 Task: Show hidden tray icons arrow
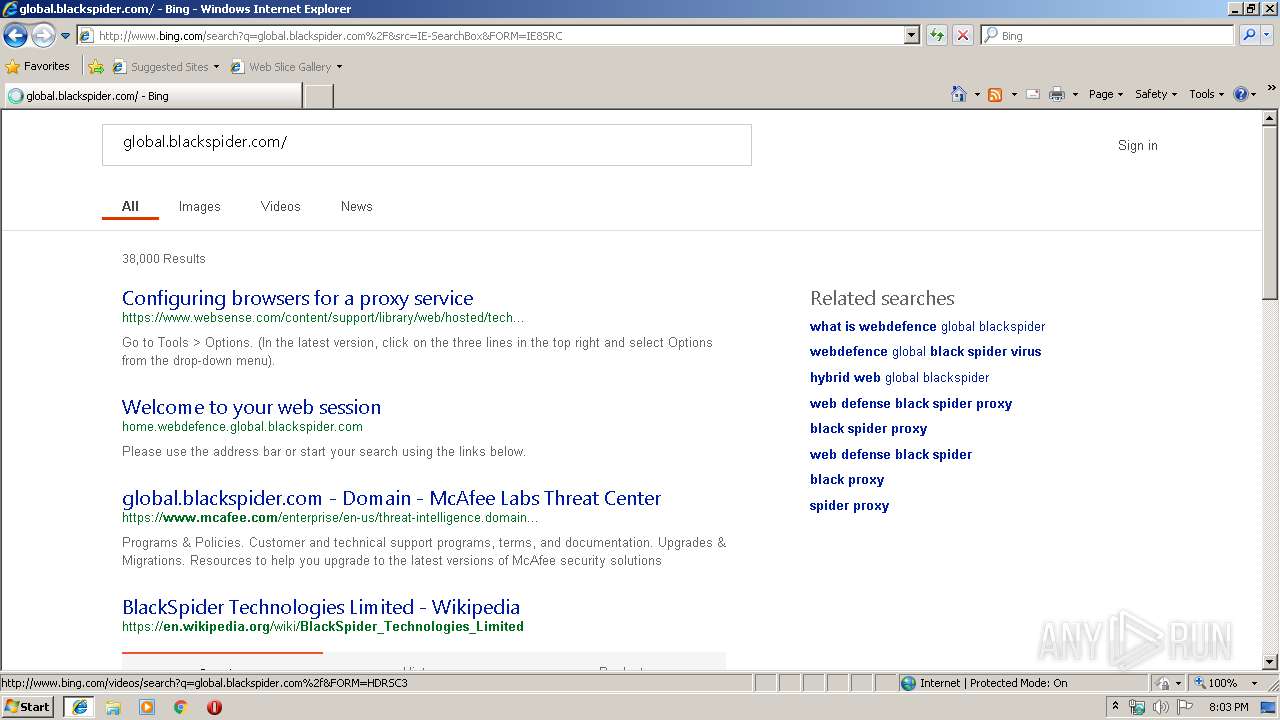pos(1115,707)
